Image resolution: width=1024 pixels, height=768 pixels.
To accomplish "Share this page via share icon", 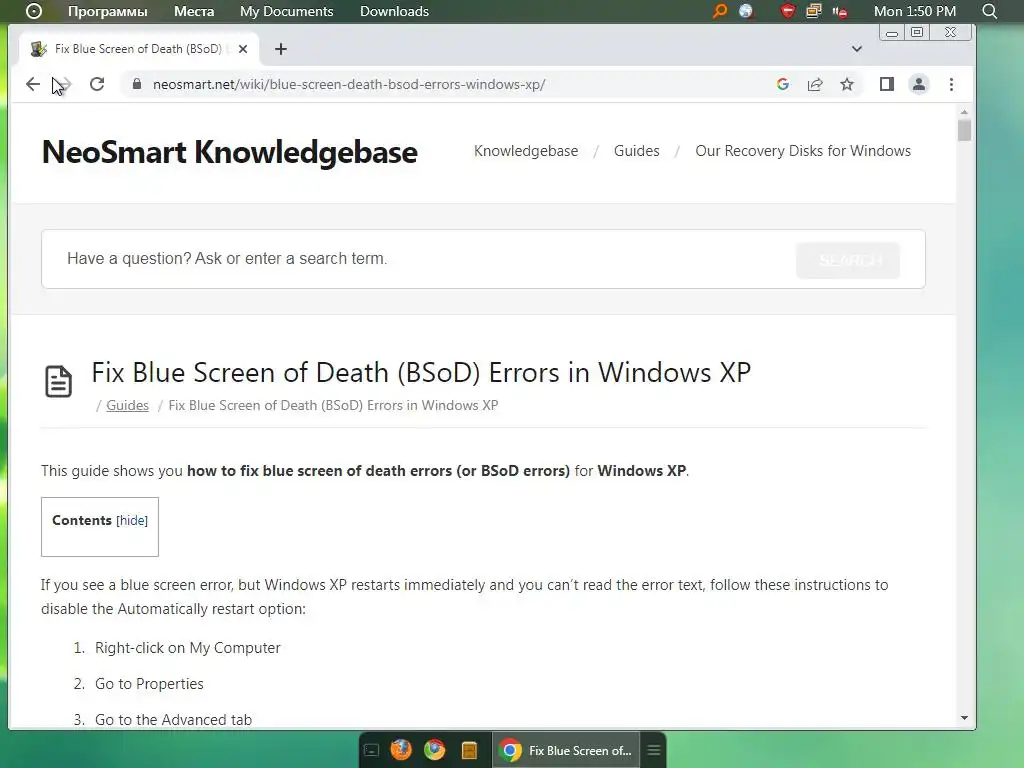I will [814, 84].
